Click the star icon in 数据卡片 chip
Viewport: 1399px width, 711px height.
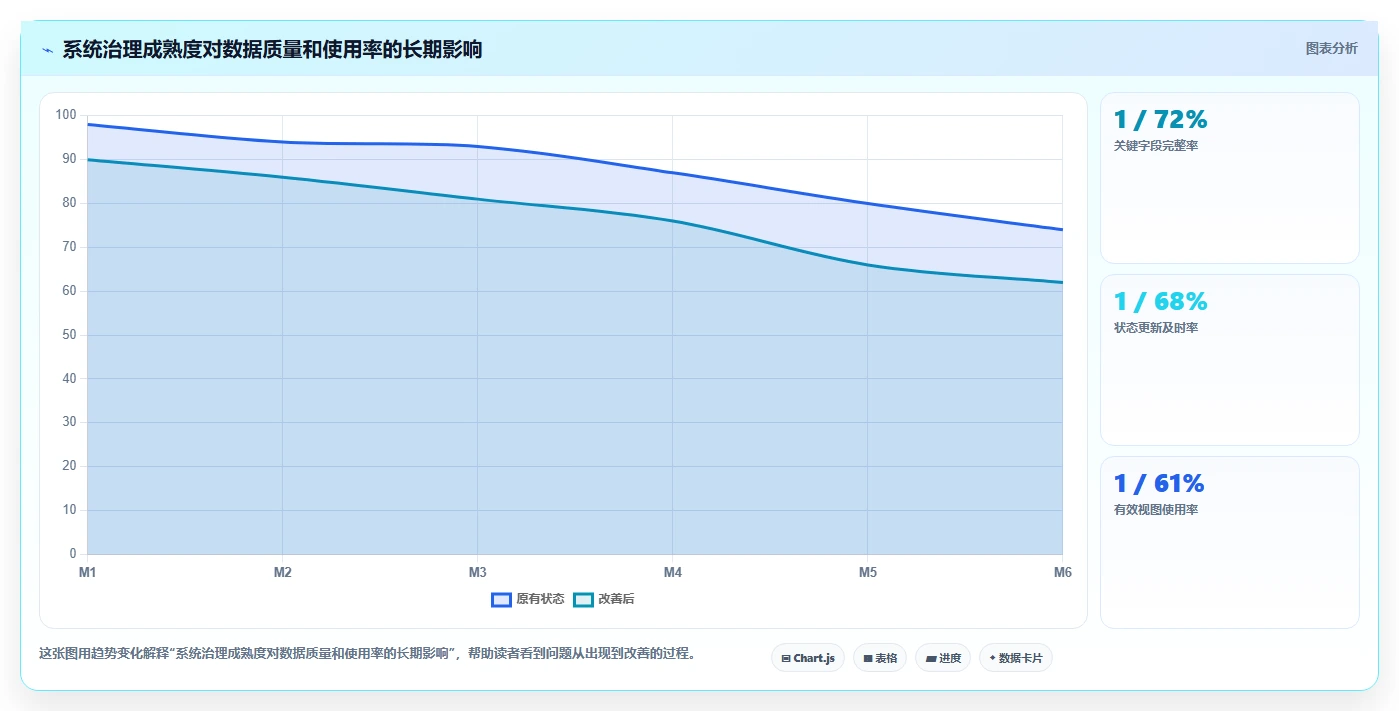[992, 658]
